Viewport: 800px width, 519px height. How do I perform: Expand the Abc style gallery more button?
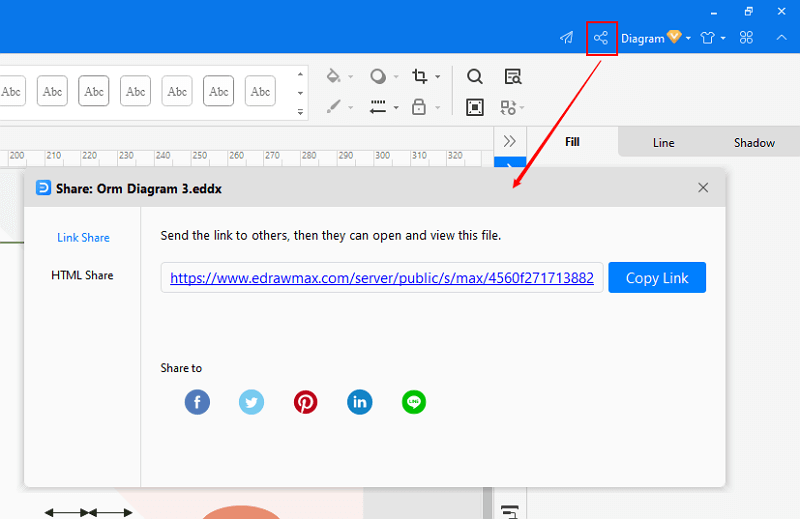pyautogui.click(x=300, y=112)
